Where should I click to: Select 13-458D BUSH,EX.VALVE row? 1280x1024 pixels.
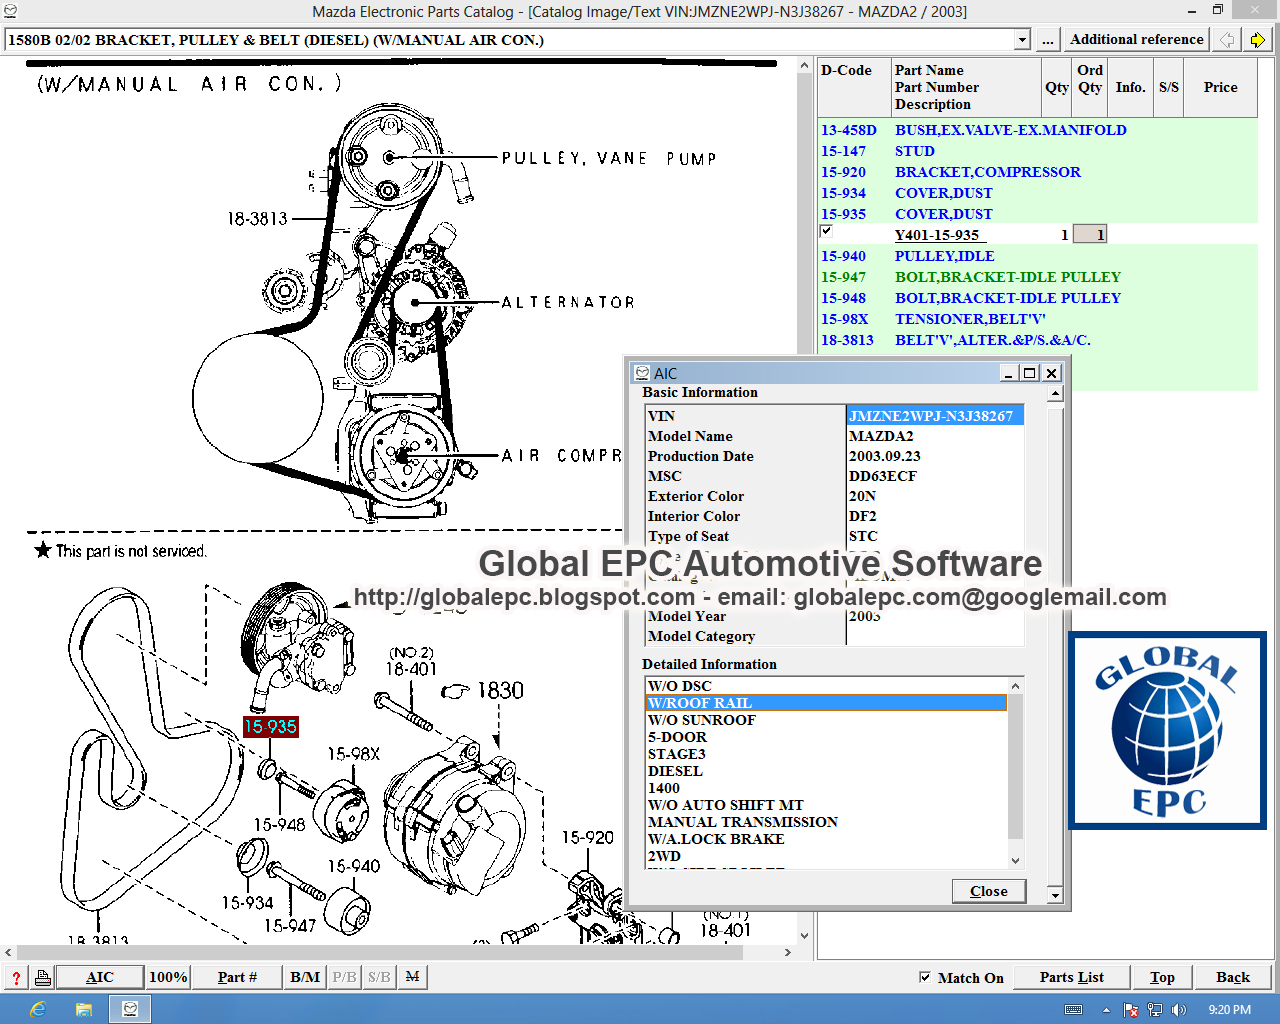pos(1037,130)
